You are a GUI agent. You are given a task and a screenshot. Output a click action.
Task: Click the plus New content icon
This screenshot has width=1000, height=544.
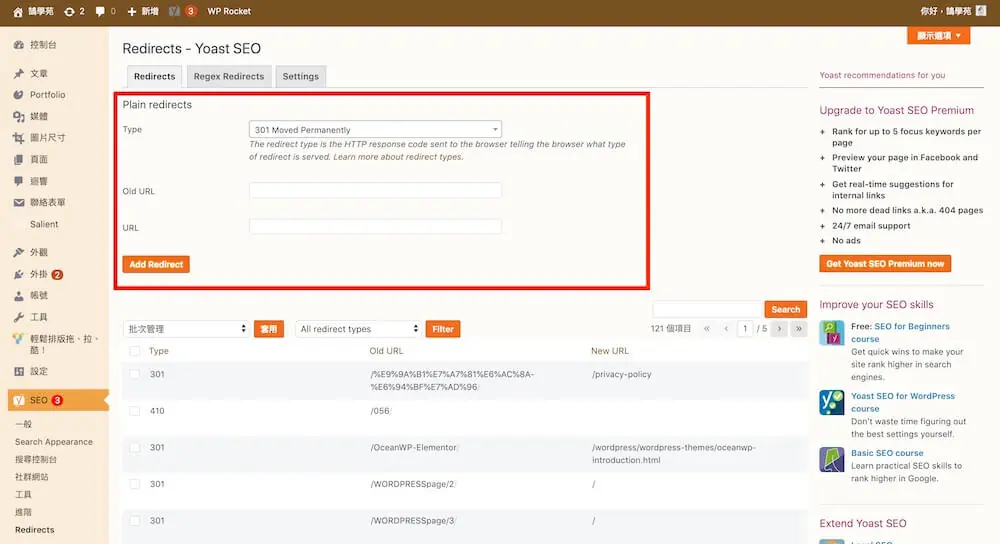(131, 11)
